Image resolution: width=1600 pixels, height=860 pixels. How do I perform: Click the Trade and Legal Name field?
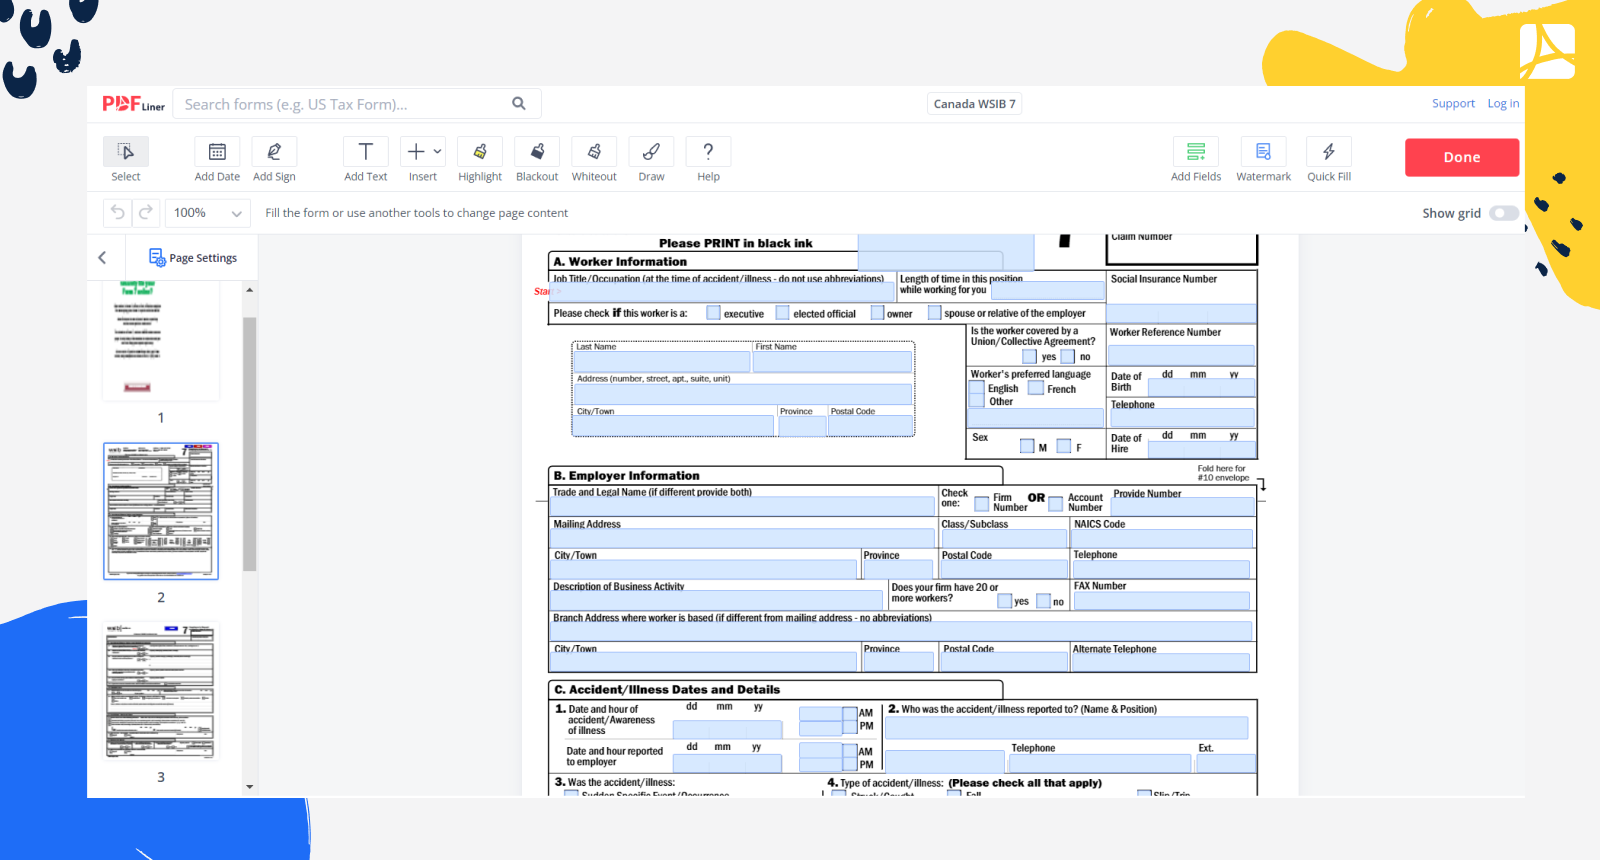click(743, 506)
